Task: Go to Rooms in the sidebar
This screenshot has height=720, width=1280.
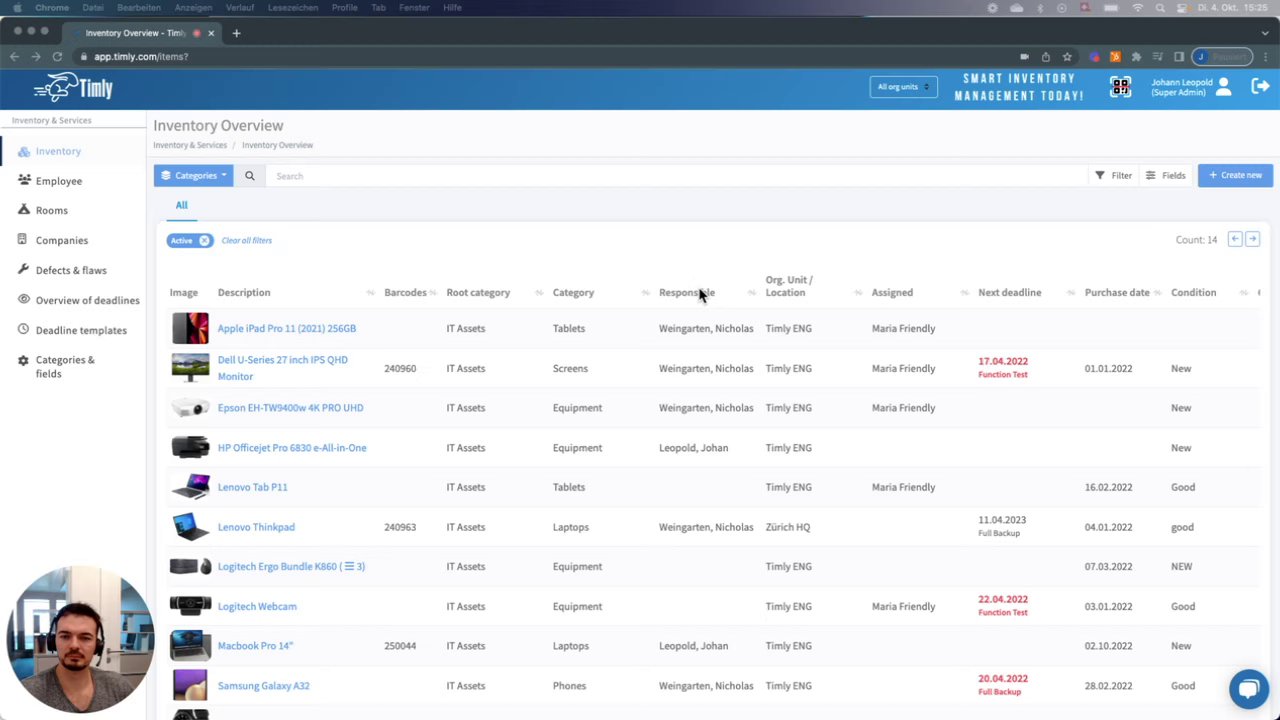Action: click(52, 210)
